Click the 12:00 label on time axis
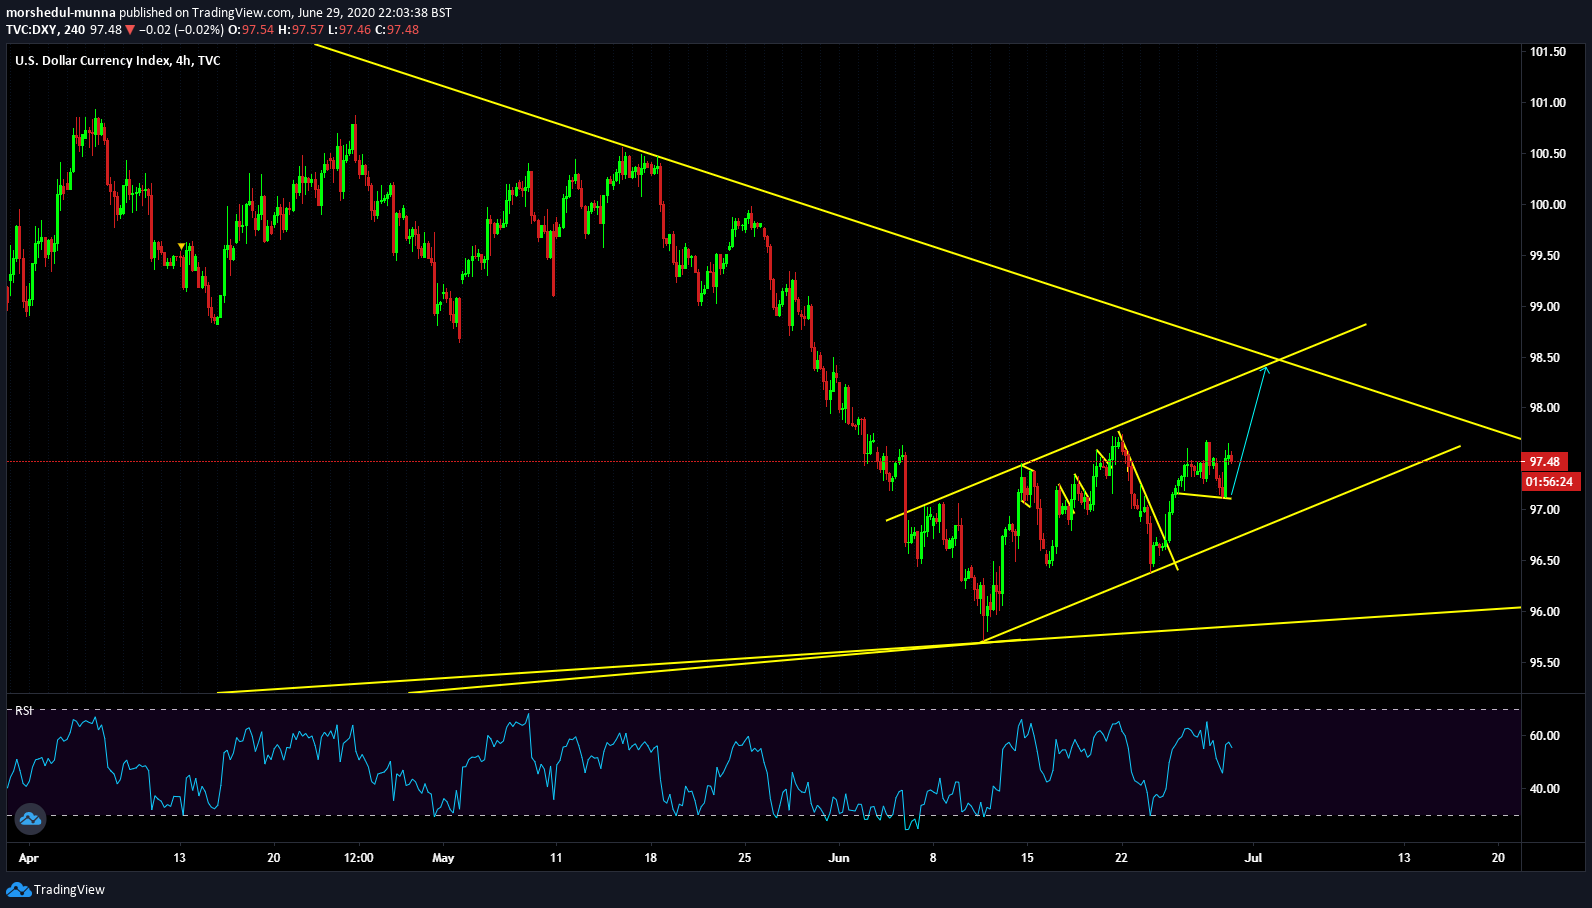 tap(358, 858)
